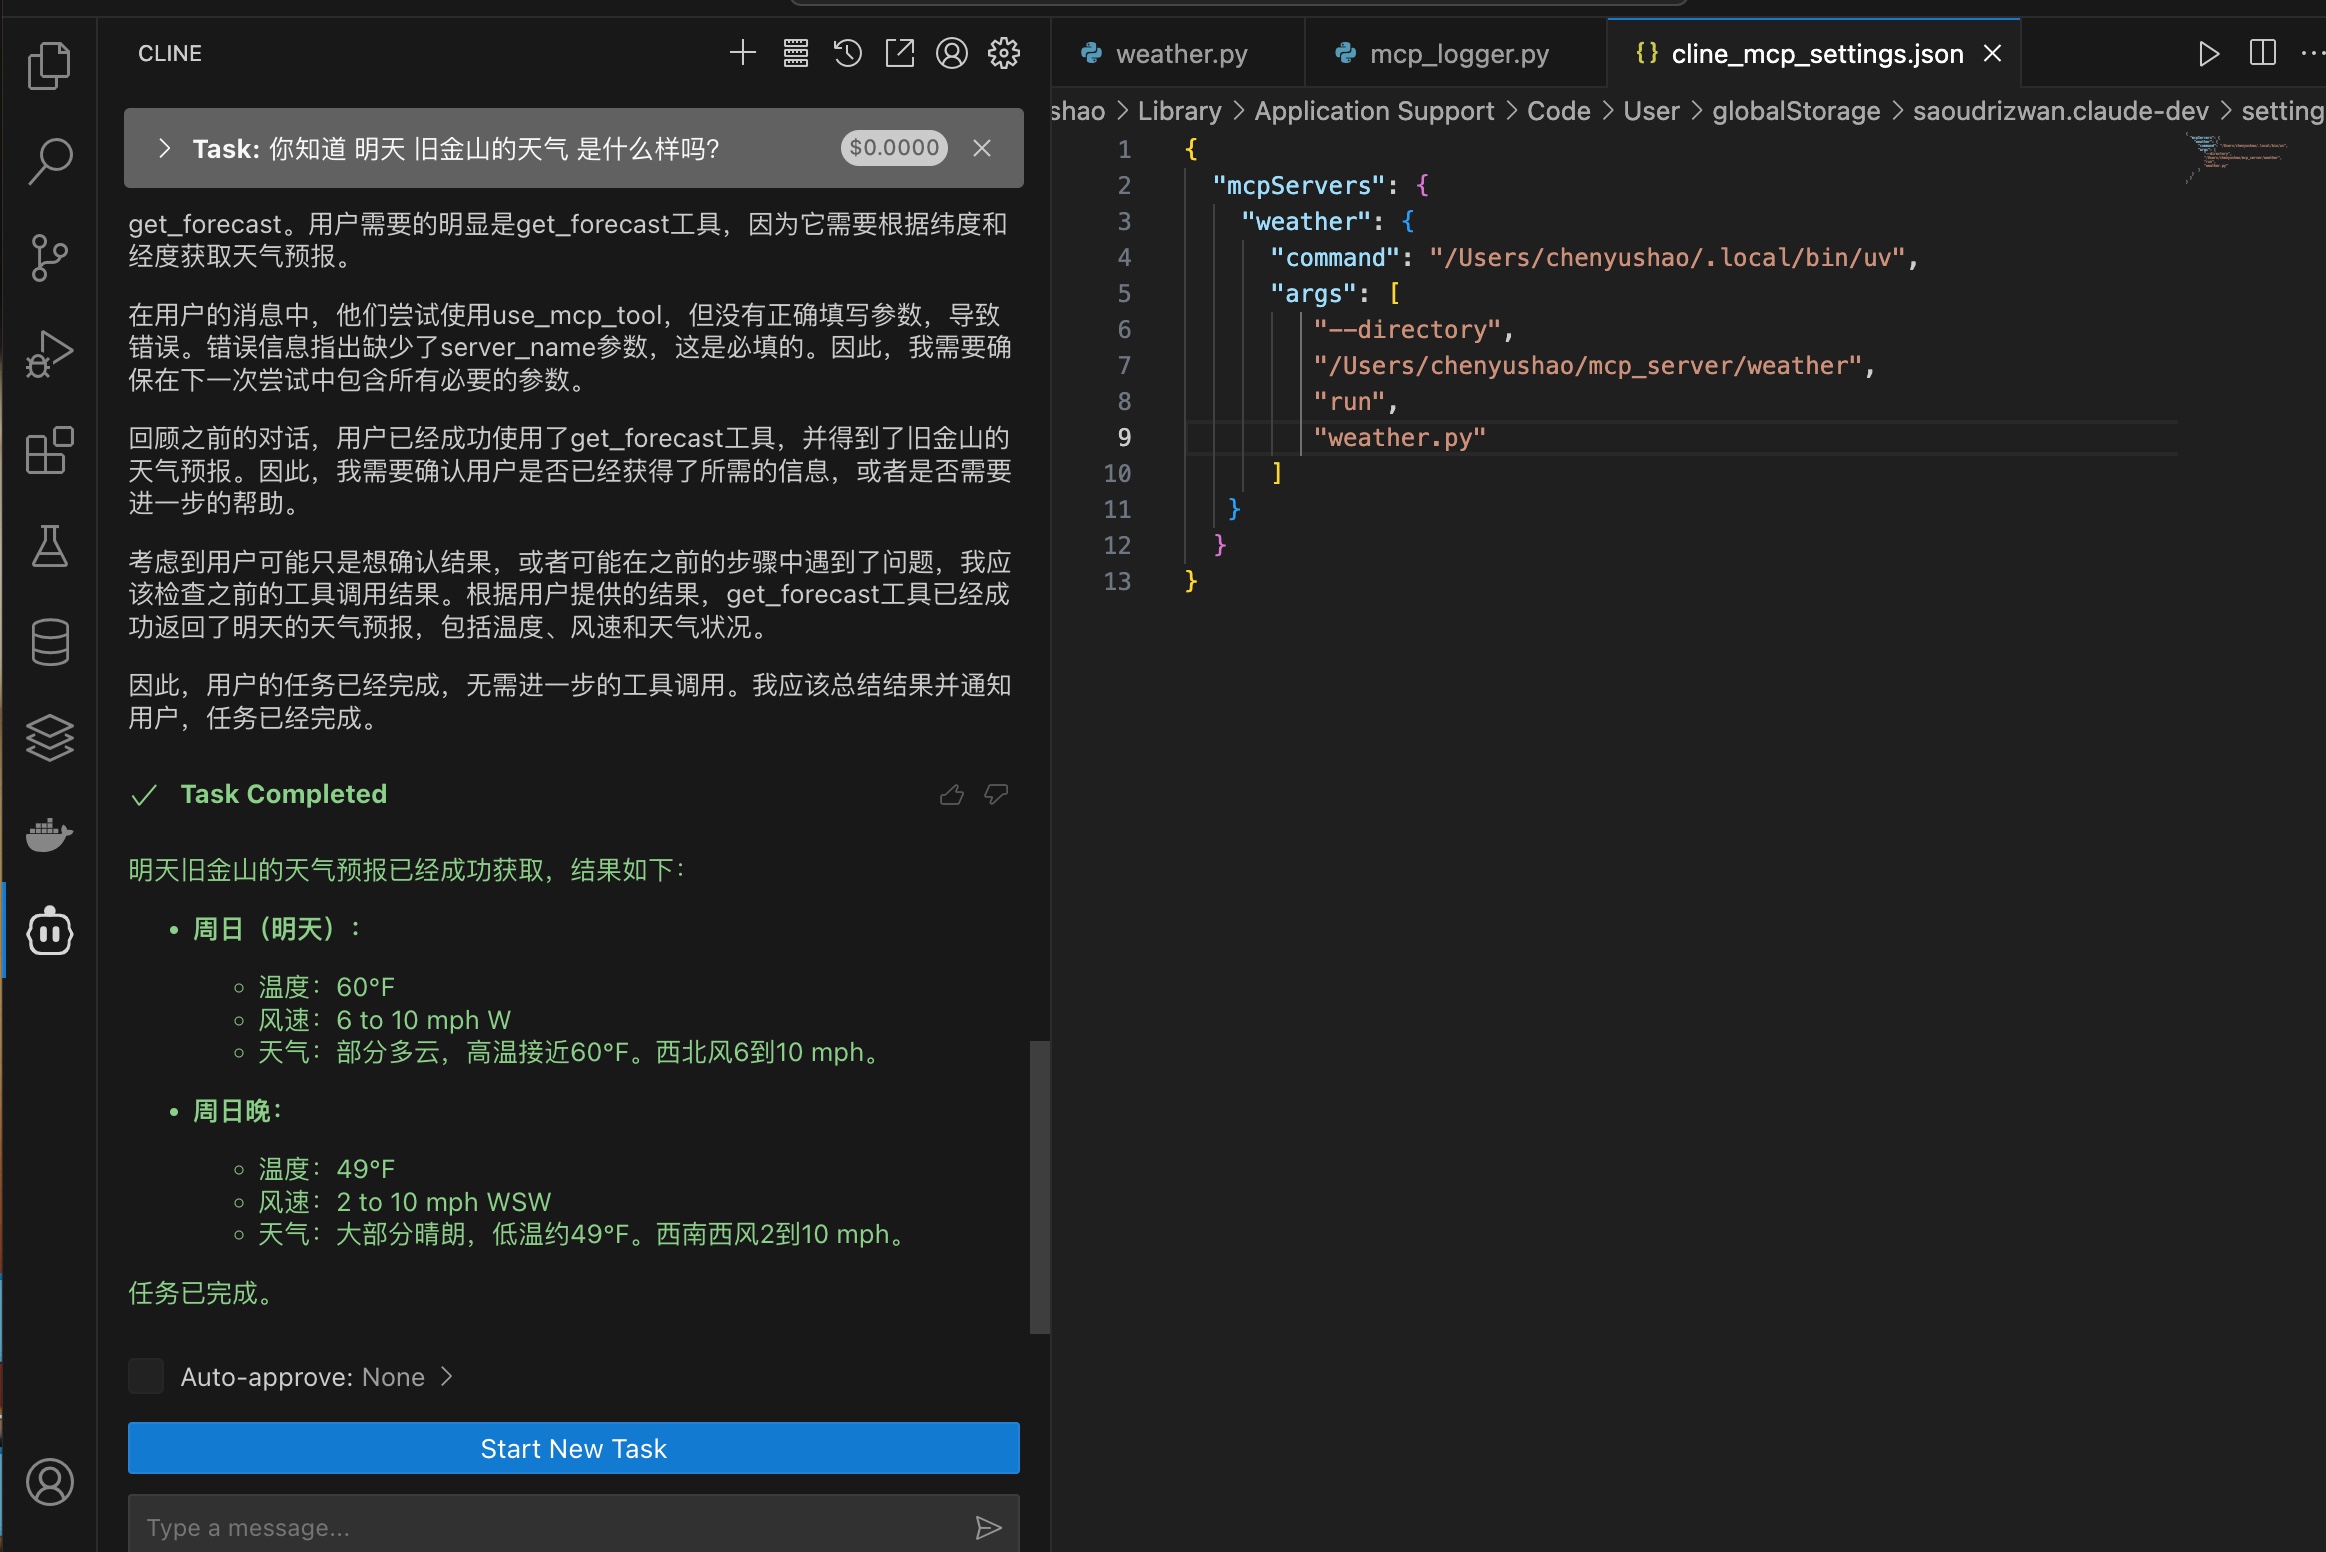The image size is (2326, 1552).
Task: Click the "run" argument string
Action: [1348, 402]
